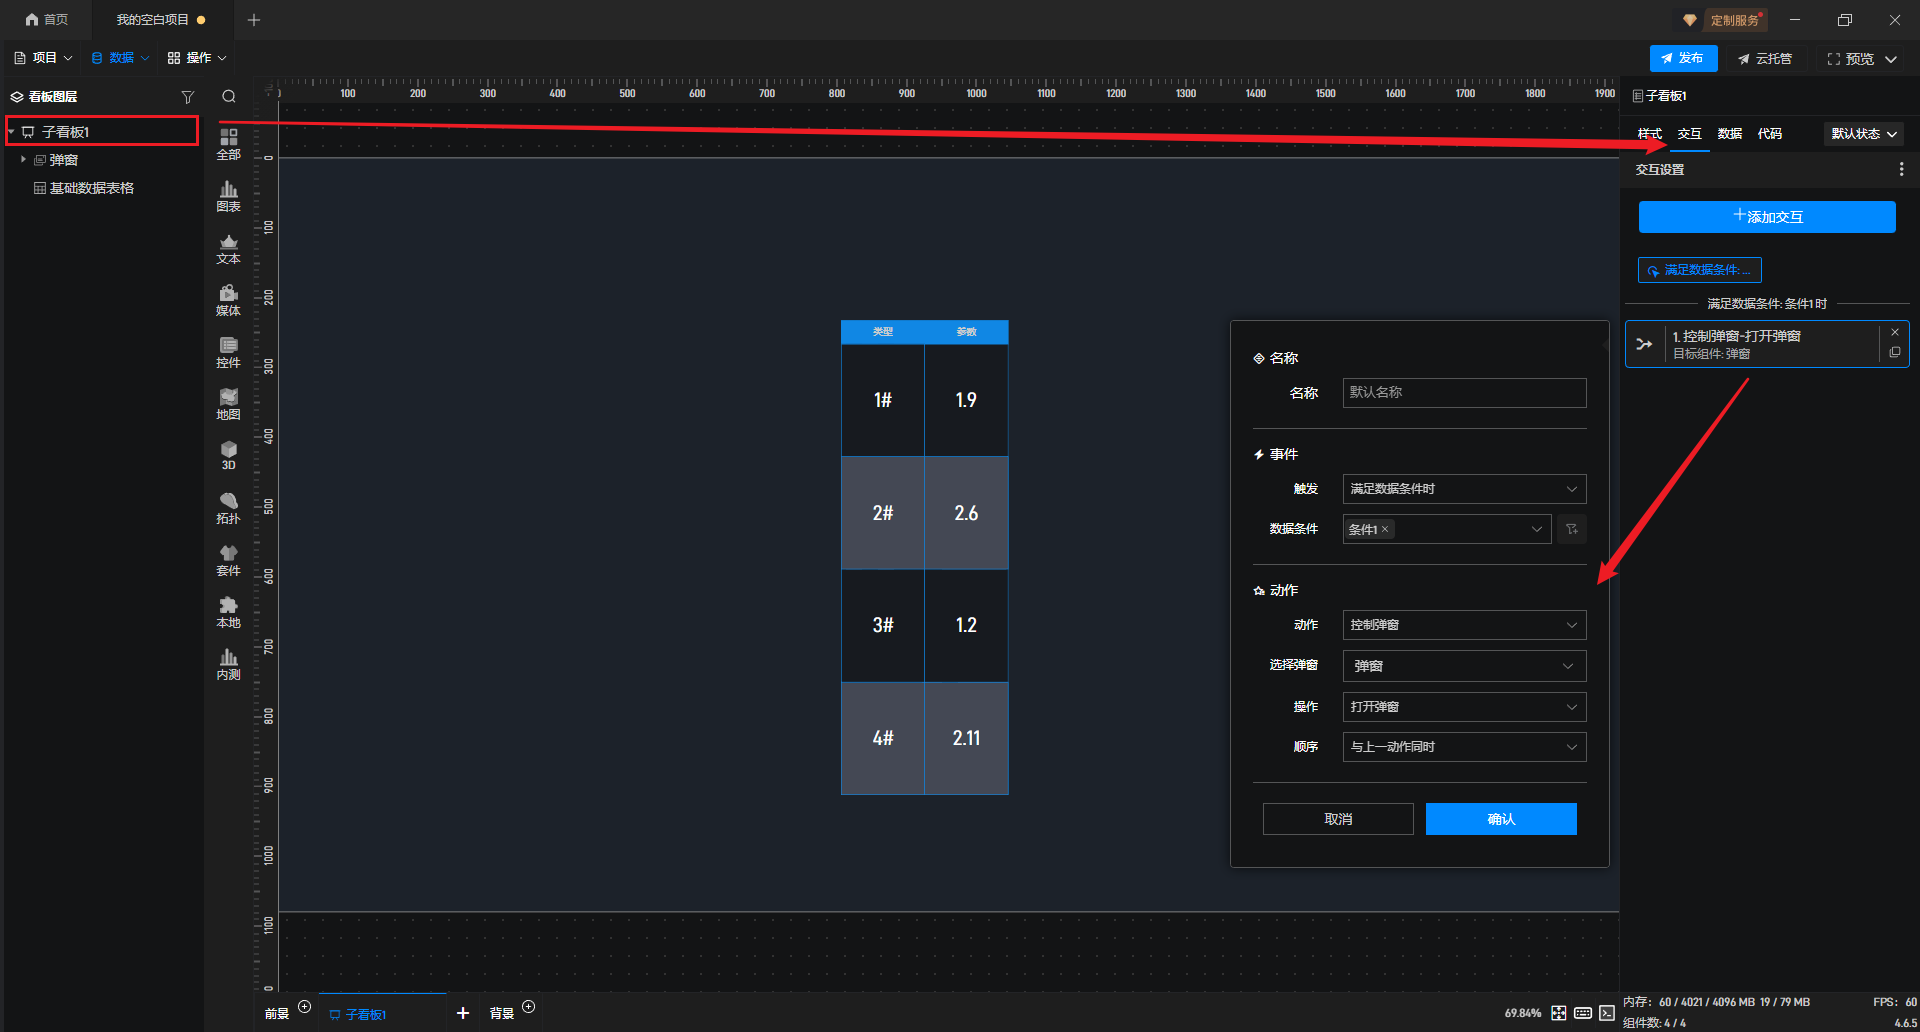Image resolution: width=1920 pixels, height=1032 pixels.
Task: Open the 图表 chart components category
Action: coord(228,196)
